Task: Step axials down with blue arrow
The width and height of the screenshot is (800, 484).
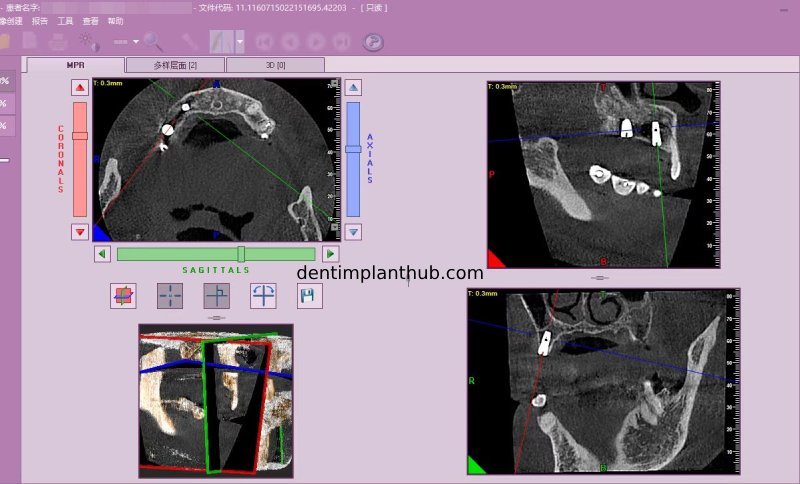Action: tap(354, 232)
